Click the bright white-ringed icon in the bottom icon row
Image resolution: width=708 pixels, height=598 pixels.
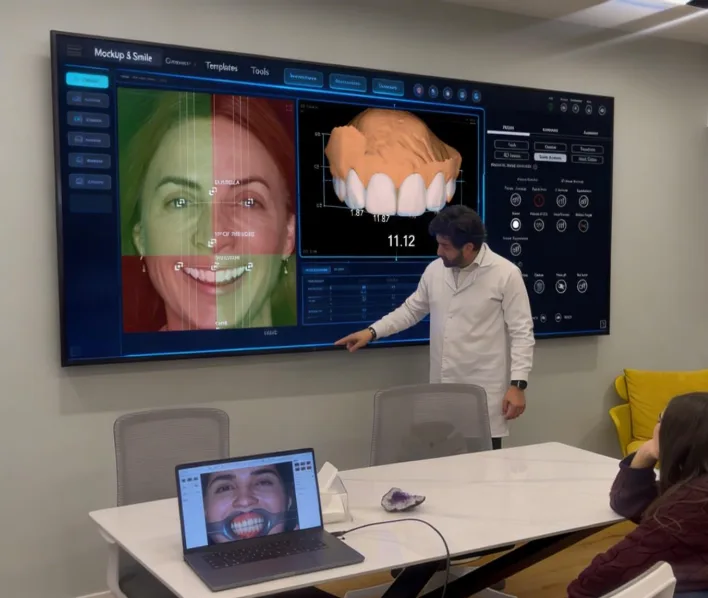pyautogui.click(x=561, y=286)
